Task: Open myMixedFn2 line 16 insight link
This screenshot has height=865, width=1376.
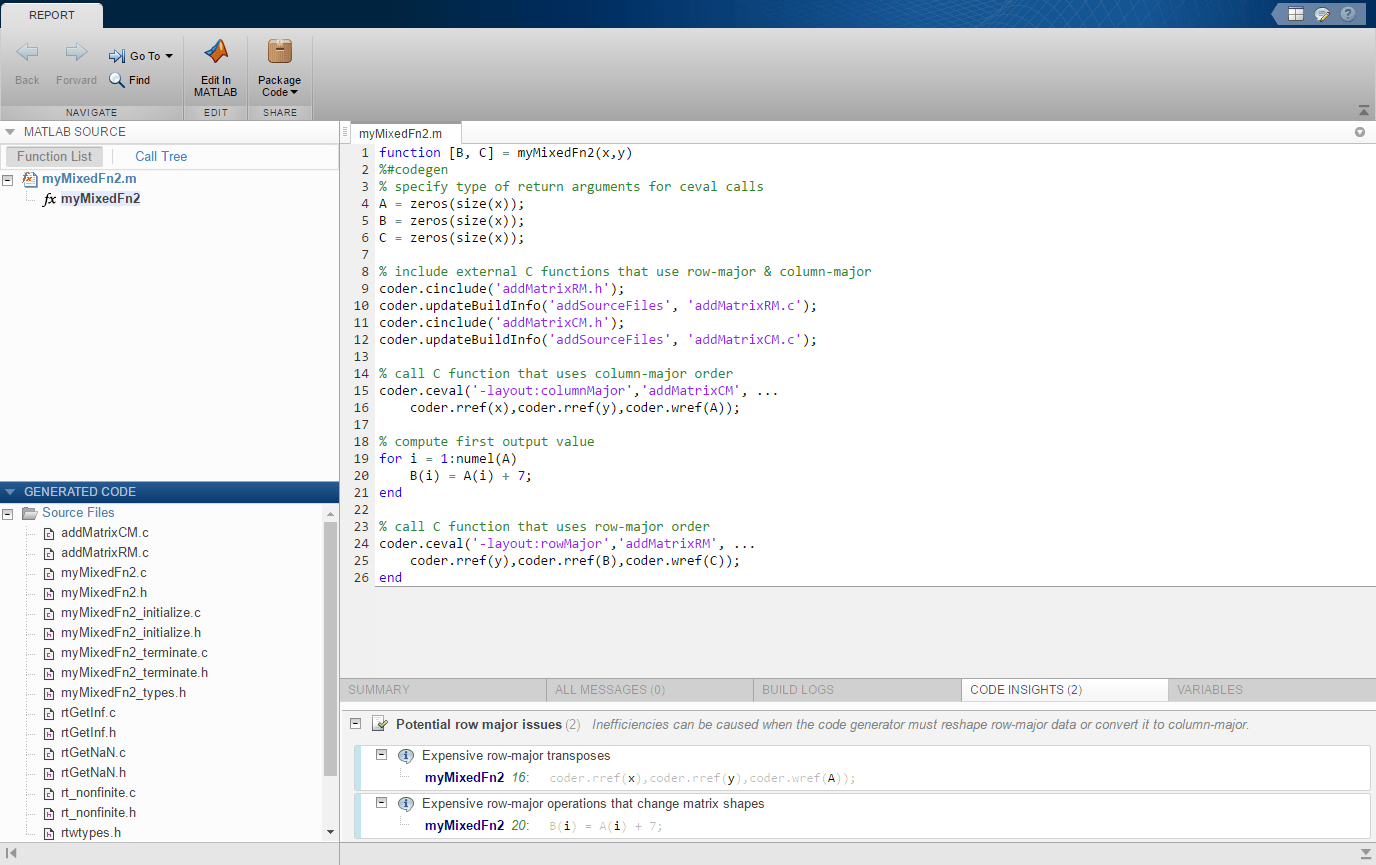Action: pyautogui.click(x=464, y=778)
